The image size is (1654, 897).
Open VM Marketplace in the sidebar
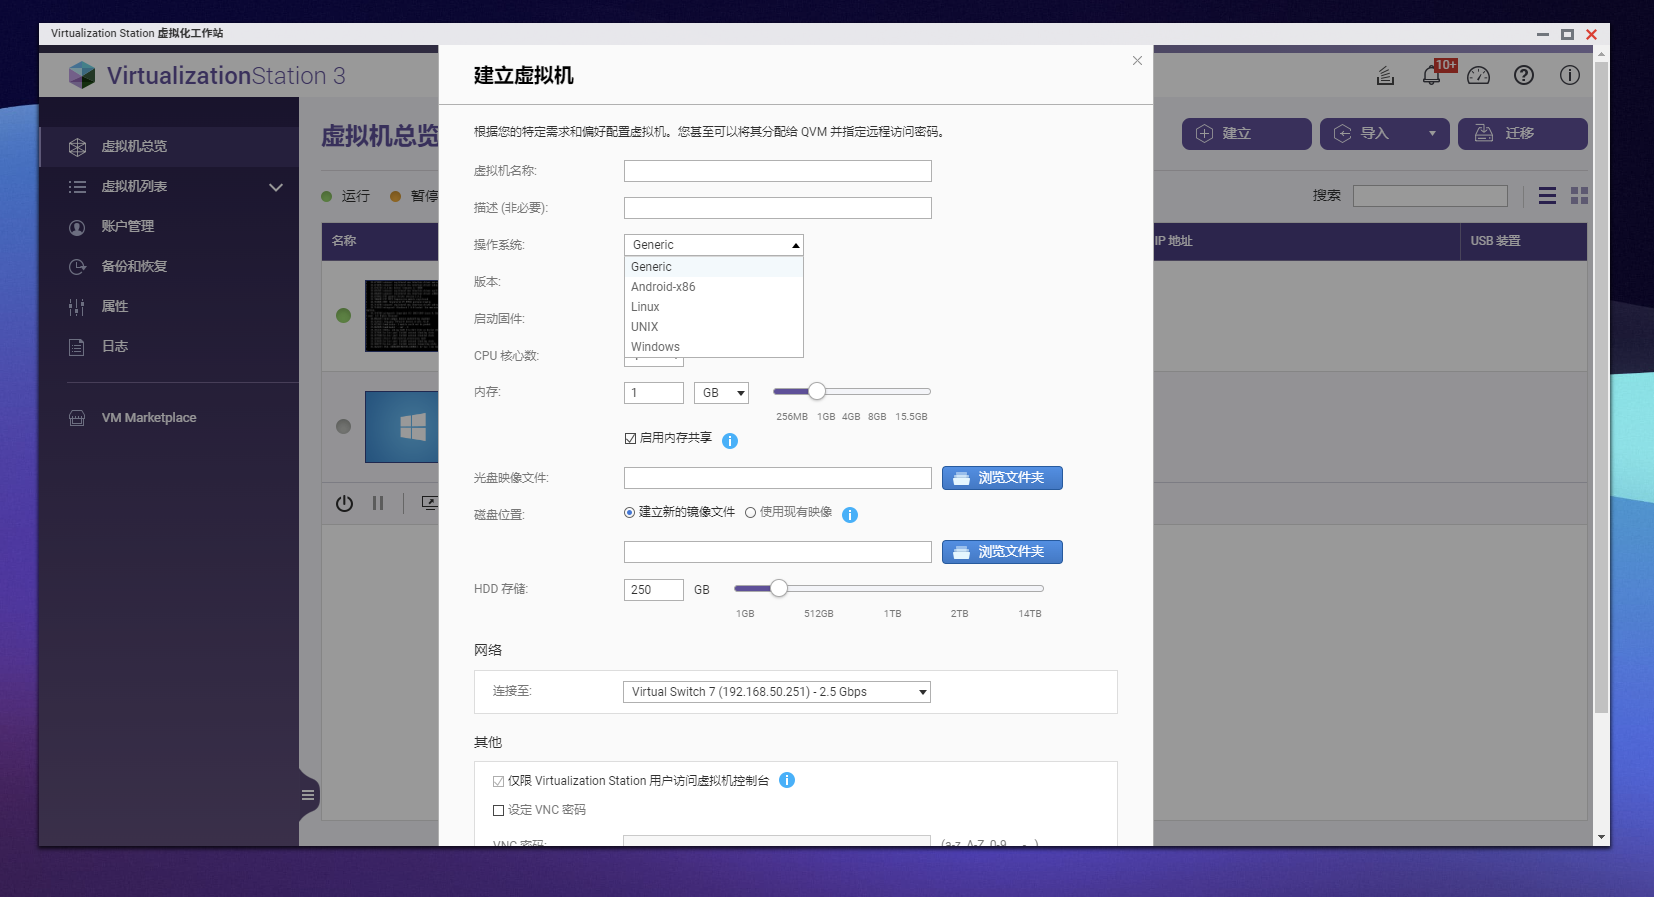[148, 418]
